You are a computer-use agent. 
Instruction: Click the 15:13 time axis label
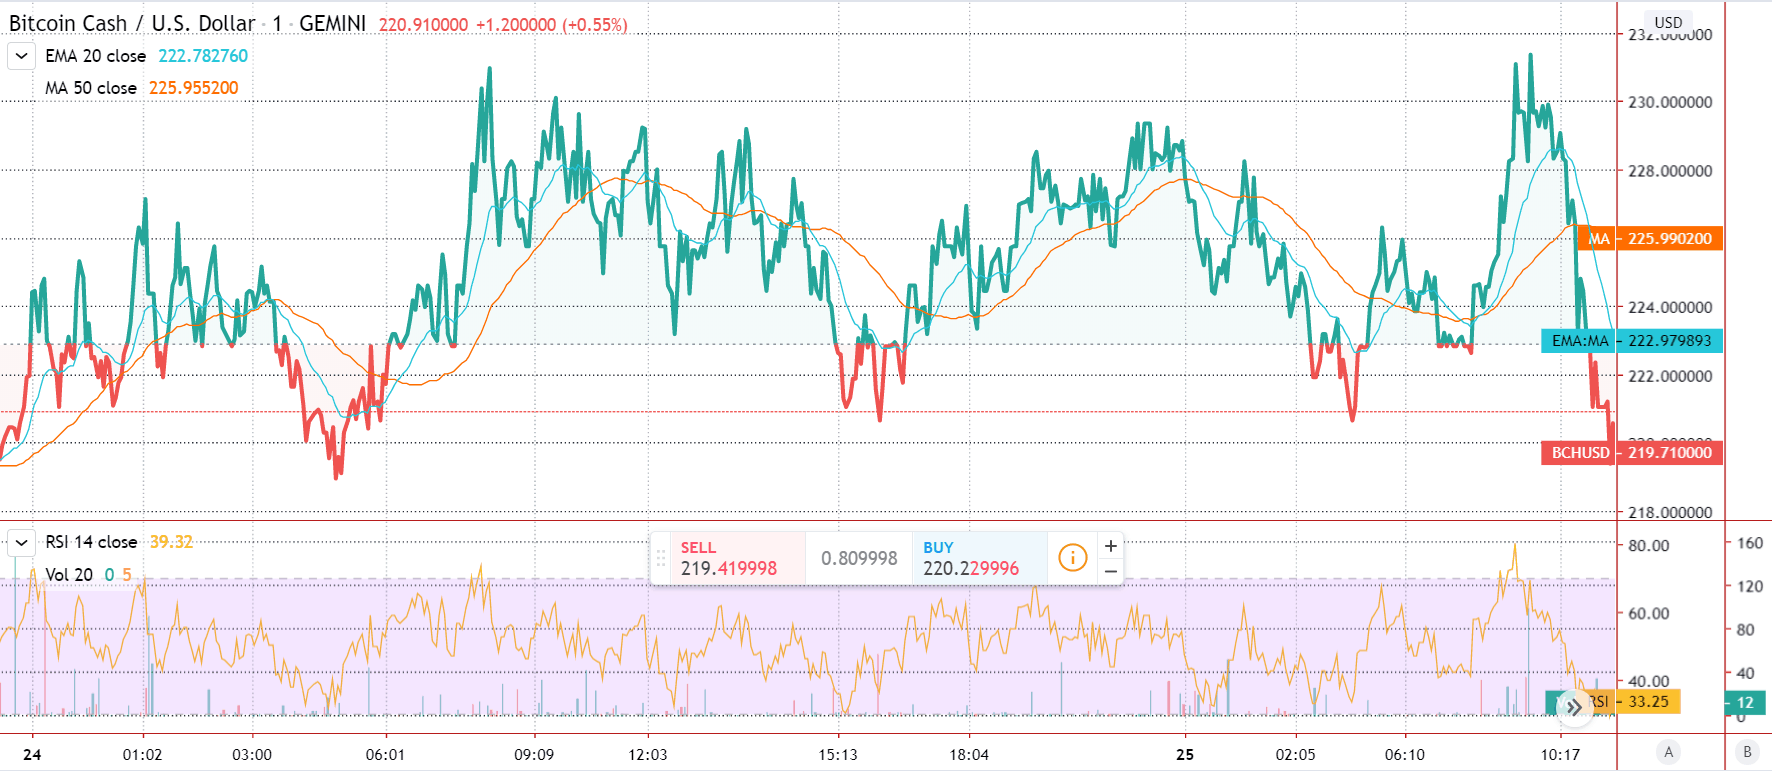pyautogui.click(x=838, y=755)
